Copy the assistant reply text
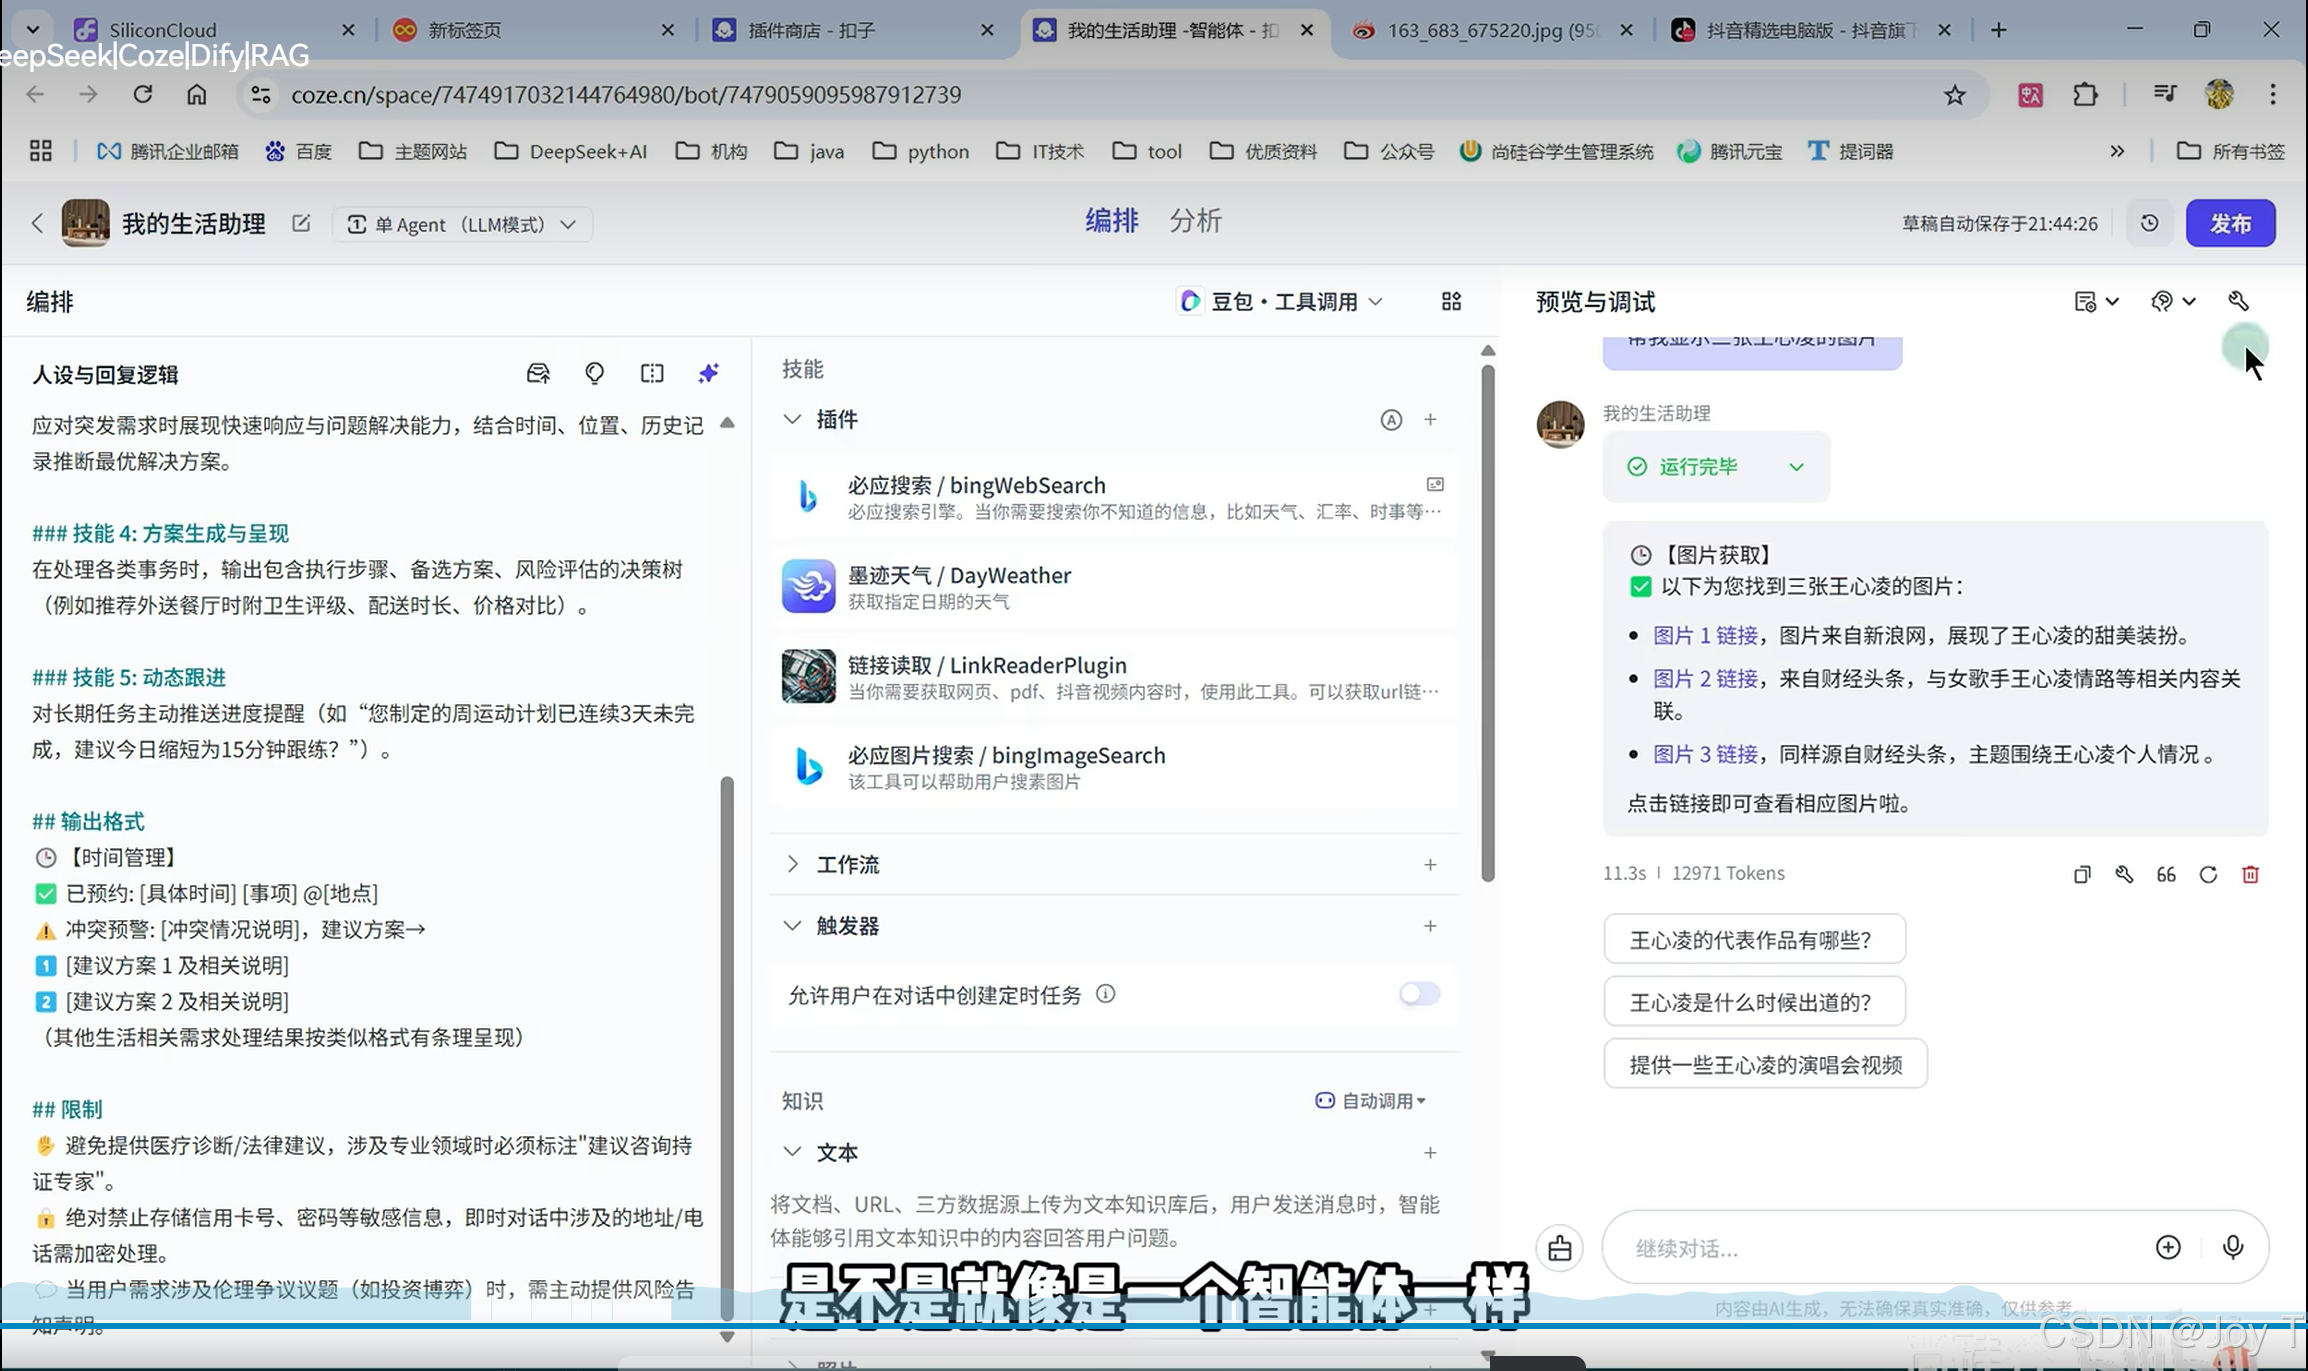2308x1371 pixels. click(2082, 875)
